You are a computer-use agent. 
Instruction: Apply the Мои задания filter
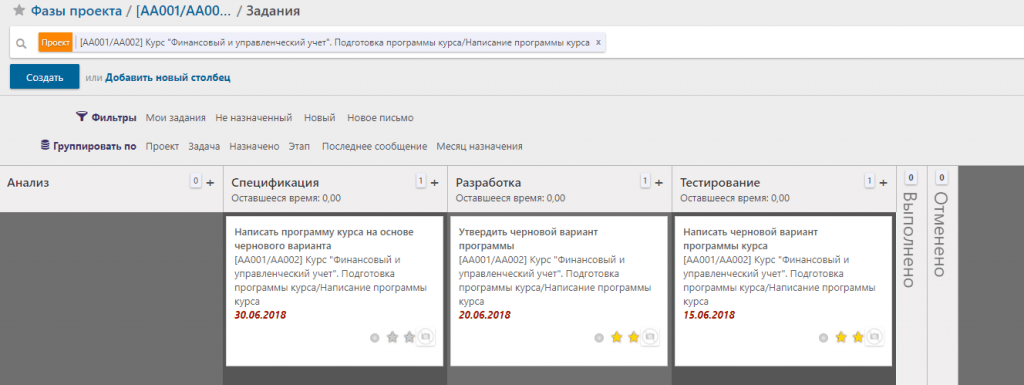(176, 118)
